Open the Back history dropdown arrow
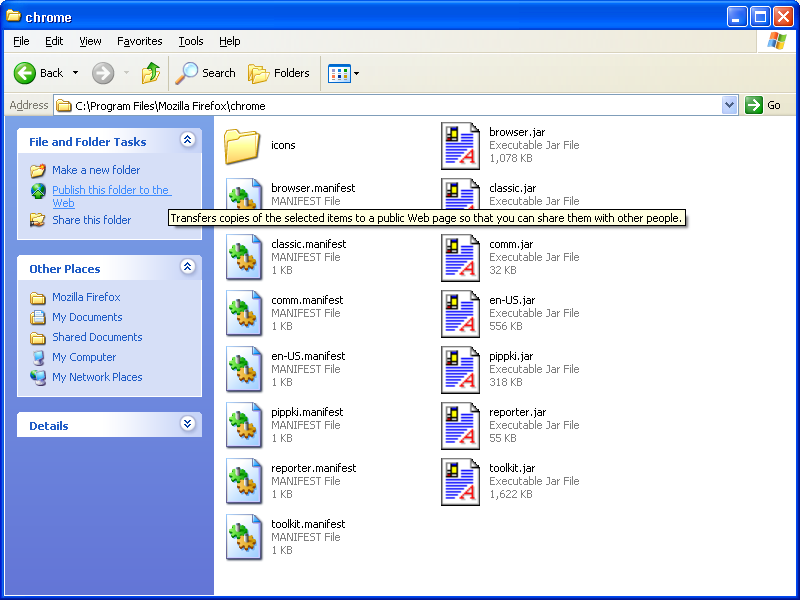Screen dimensions: 800x600 (x=75, y=73)
